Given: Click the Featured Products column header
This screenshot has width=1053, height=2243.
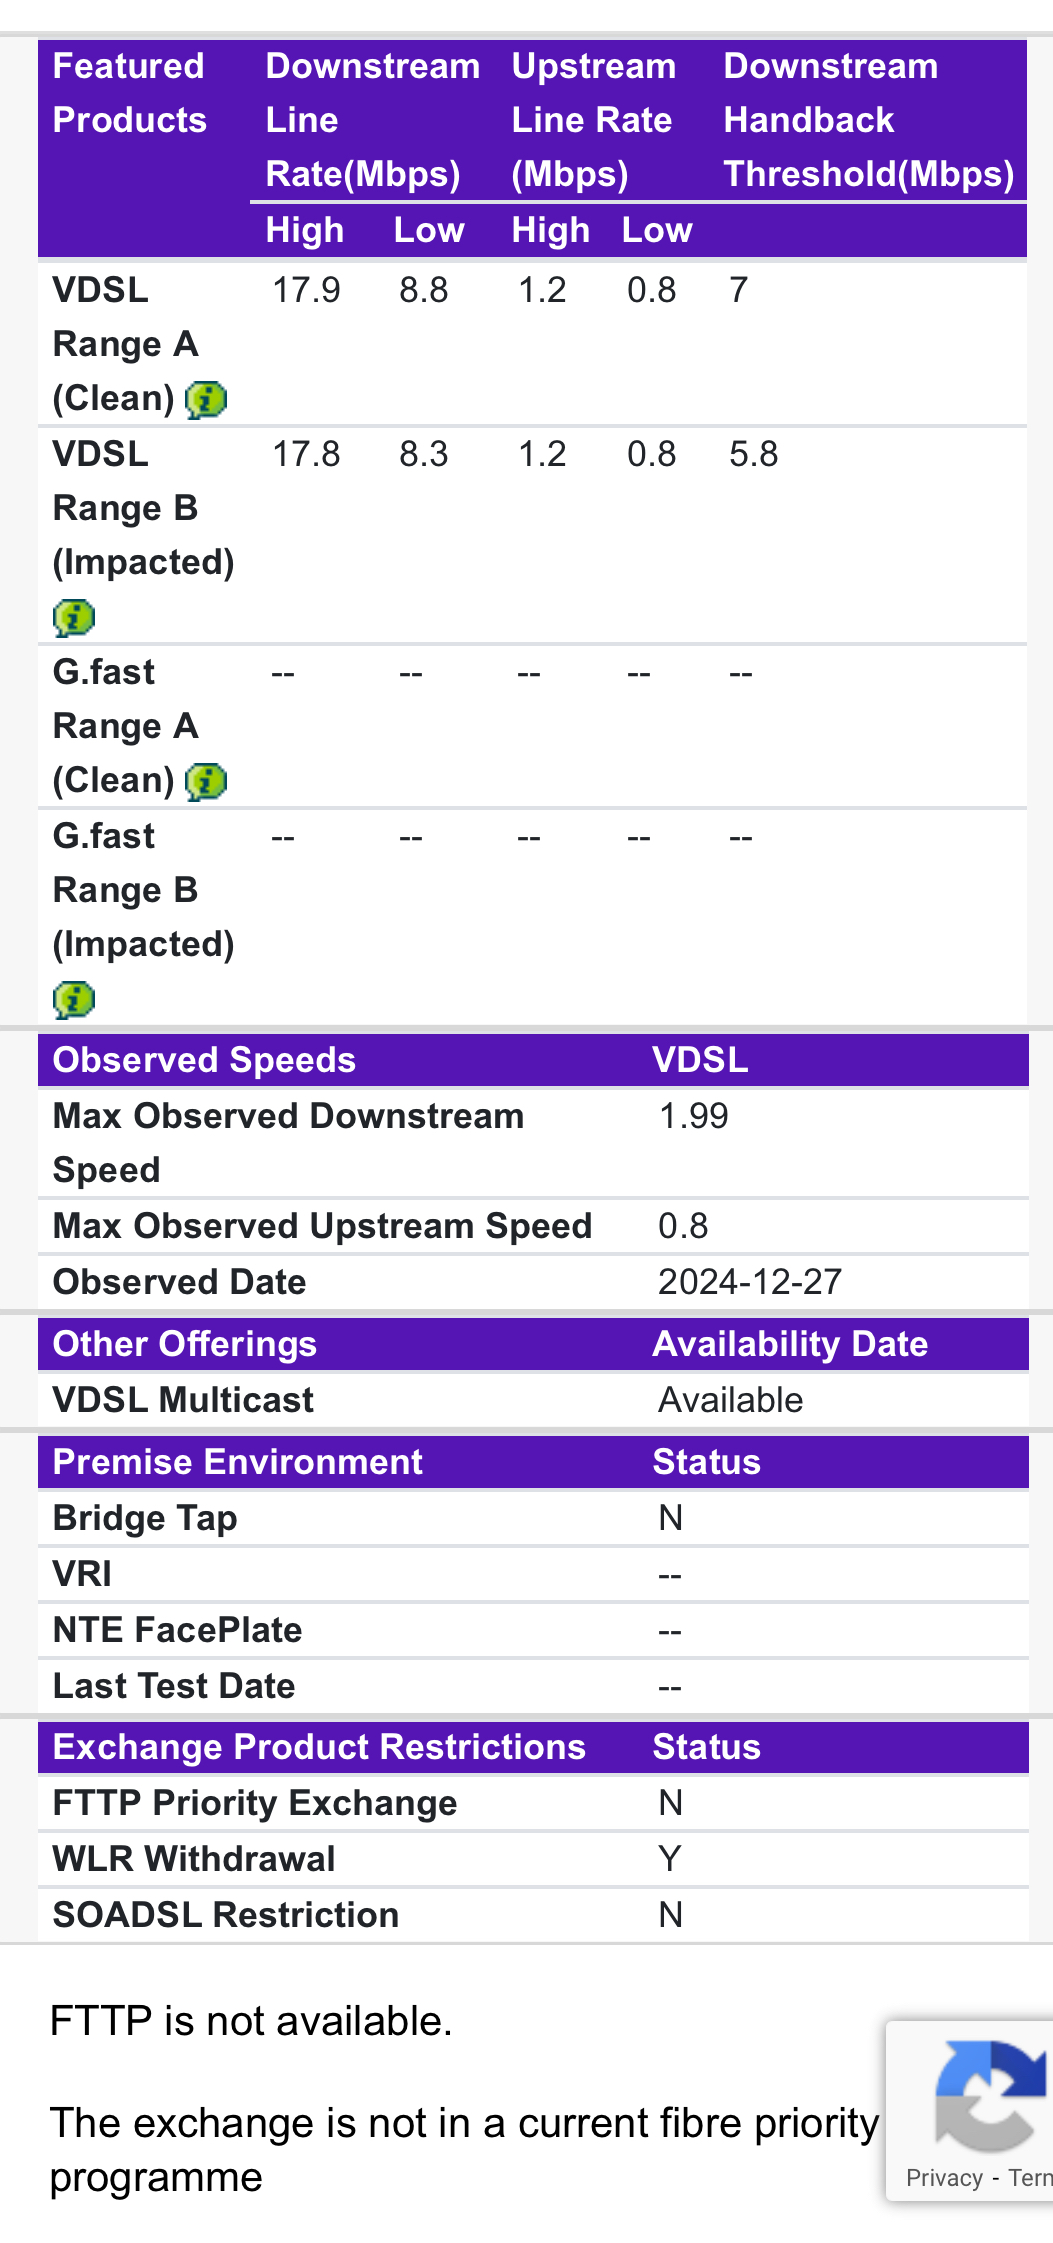Looking at the screenshot, I should [x=129, y=93].
